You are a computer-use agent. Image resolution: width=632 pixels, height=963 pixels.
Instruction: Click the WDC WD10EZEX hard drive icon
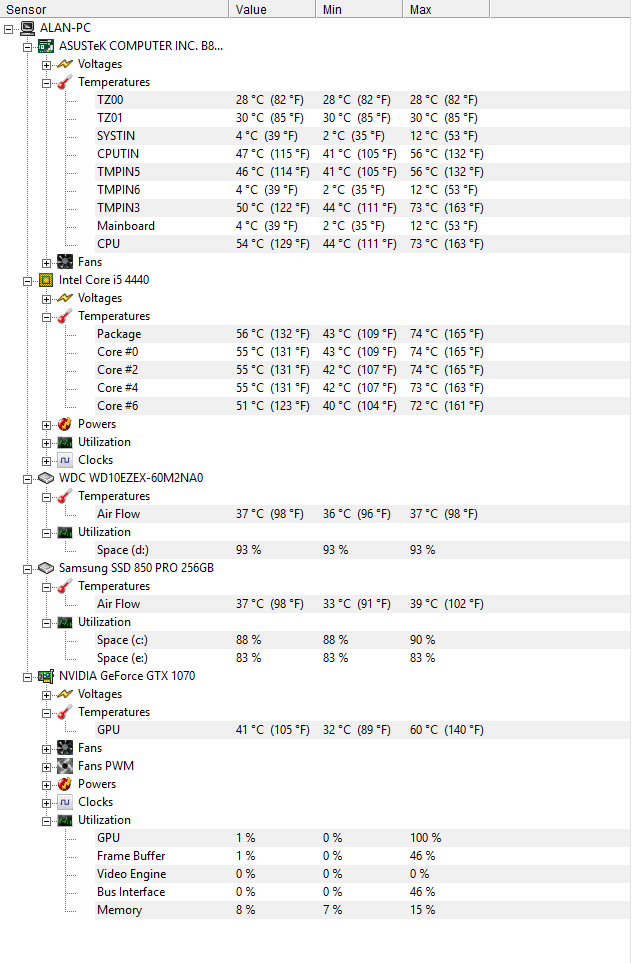[46, 478]
